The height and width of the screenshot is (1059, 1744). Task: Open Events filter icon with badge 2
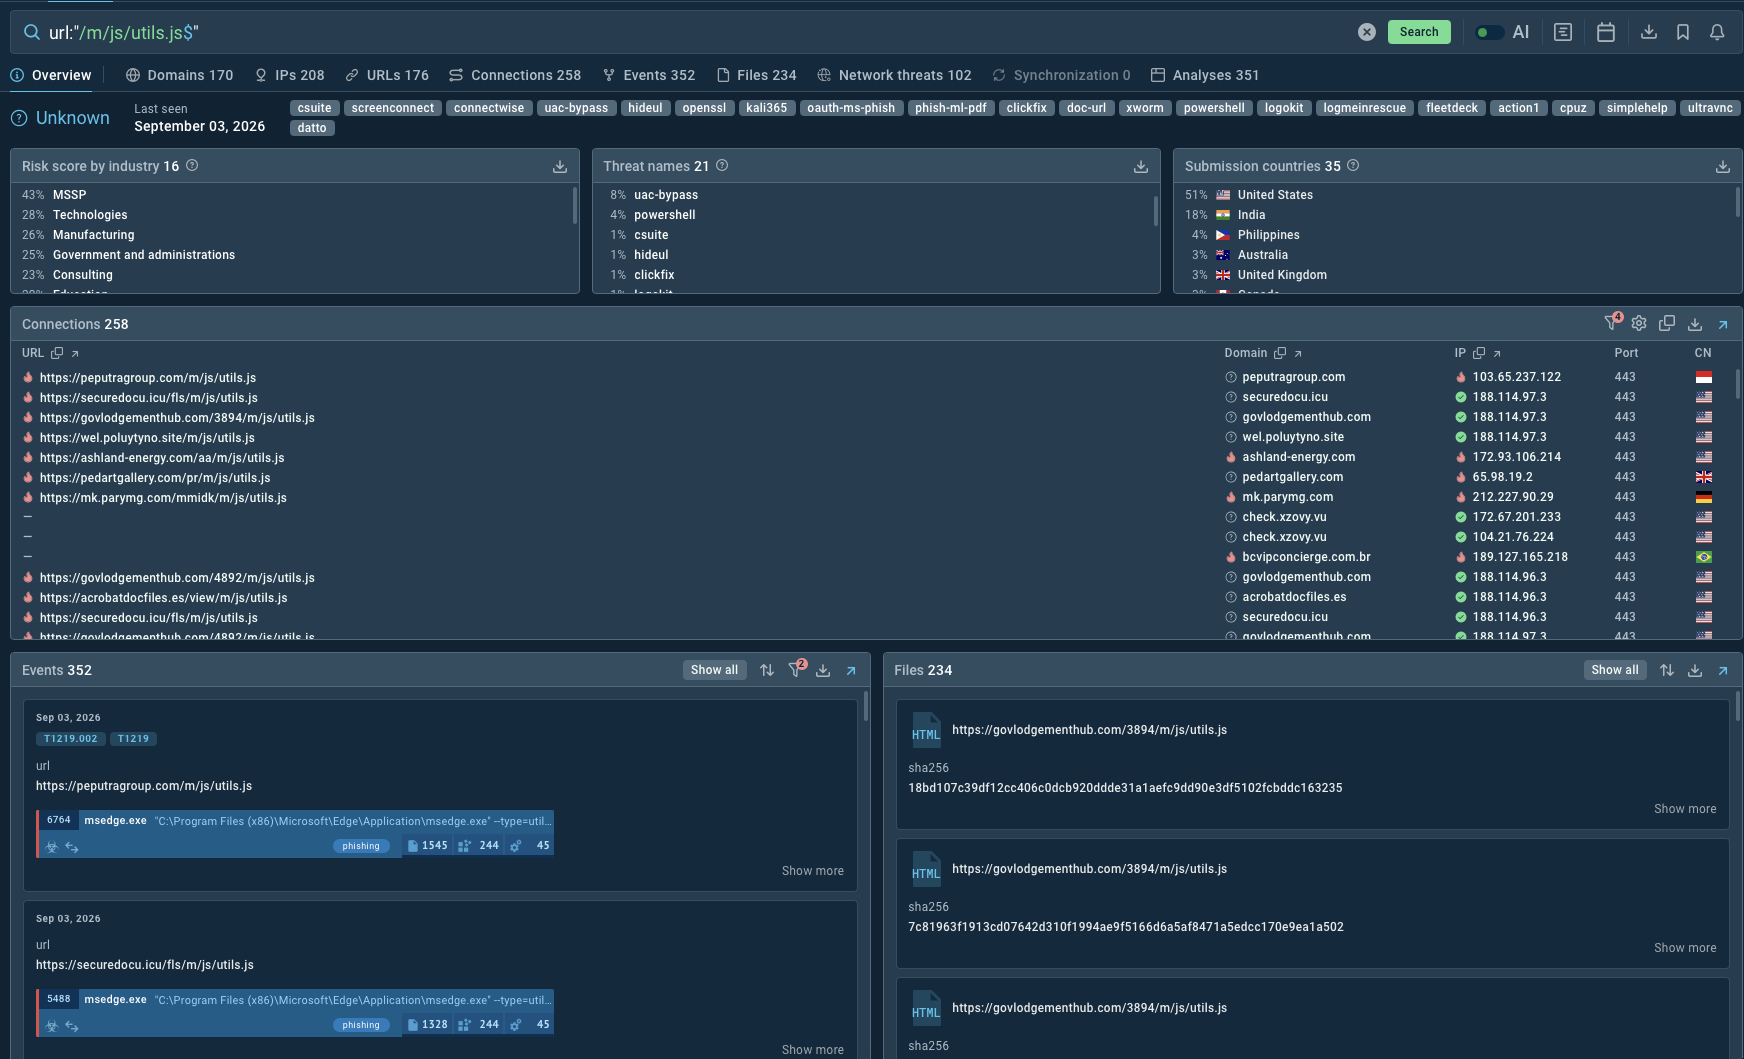click(x=797, y=668)
